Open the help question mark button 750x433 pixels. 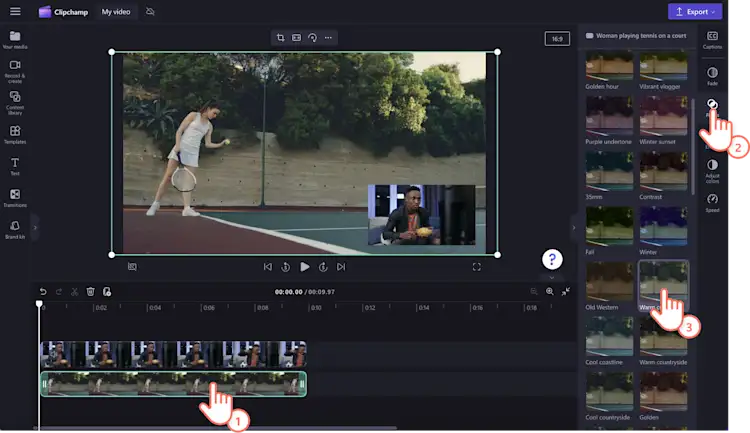552,259
